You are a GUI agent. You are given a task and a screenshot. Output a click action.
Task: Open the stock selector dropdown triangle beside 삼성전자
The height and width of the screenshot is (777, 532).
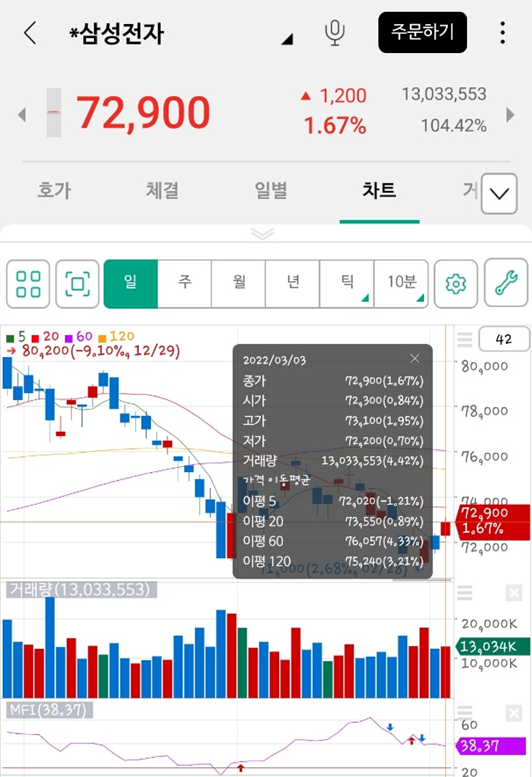(x=287, y=39)
